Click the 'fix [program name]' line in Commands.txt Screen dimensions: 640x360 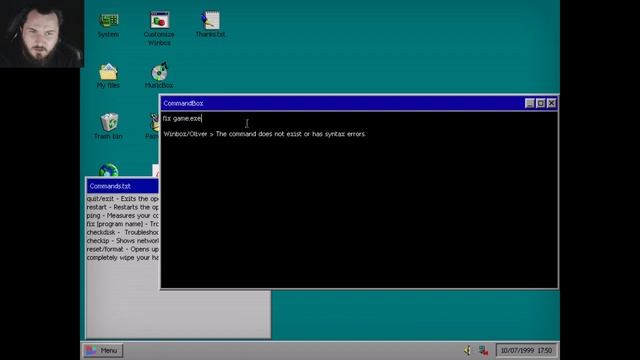point(122,224)
